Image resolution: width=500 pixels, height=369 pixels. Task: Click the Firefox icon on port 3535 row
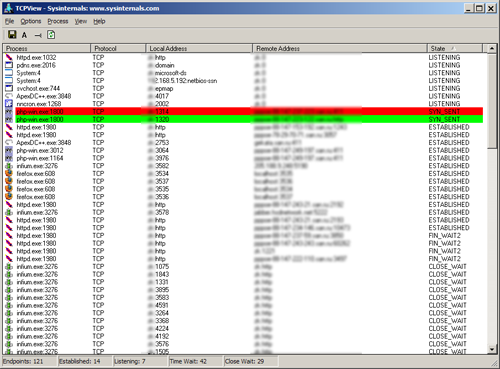9,189
